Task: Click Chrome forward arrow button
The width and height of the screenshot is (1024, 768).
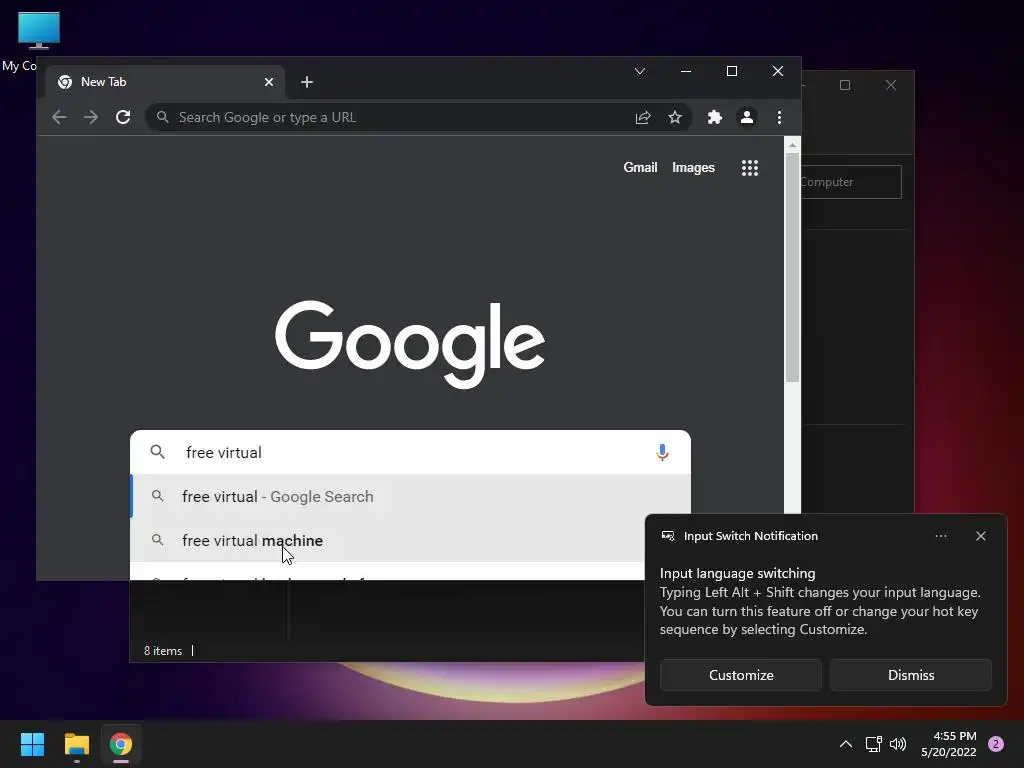Action: click(91, 117)
